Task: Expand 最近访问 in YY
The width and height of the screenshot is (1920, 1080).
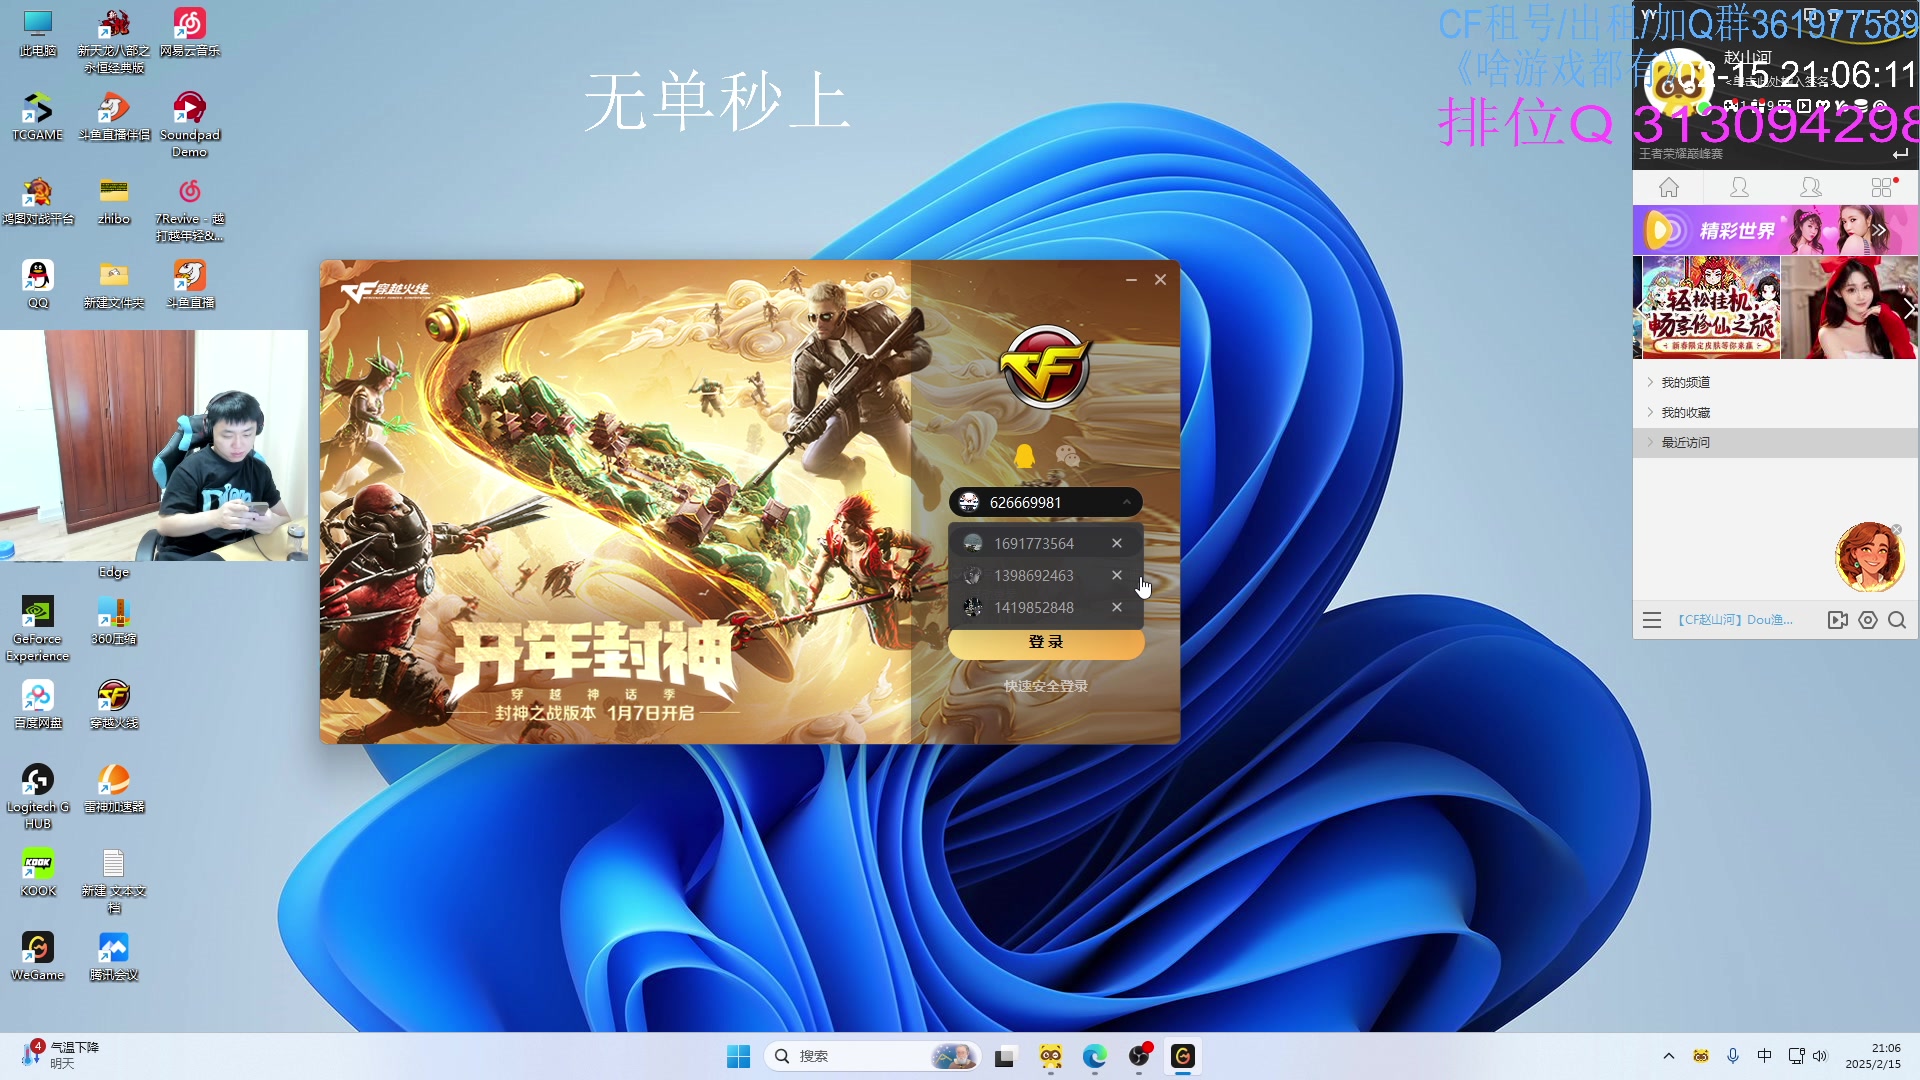Action: 1685,442
